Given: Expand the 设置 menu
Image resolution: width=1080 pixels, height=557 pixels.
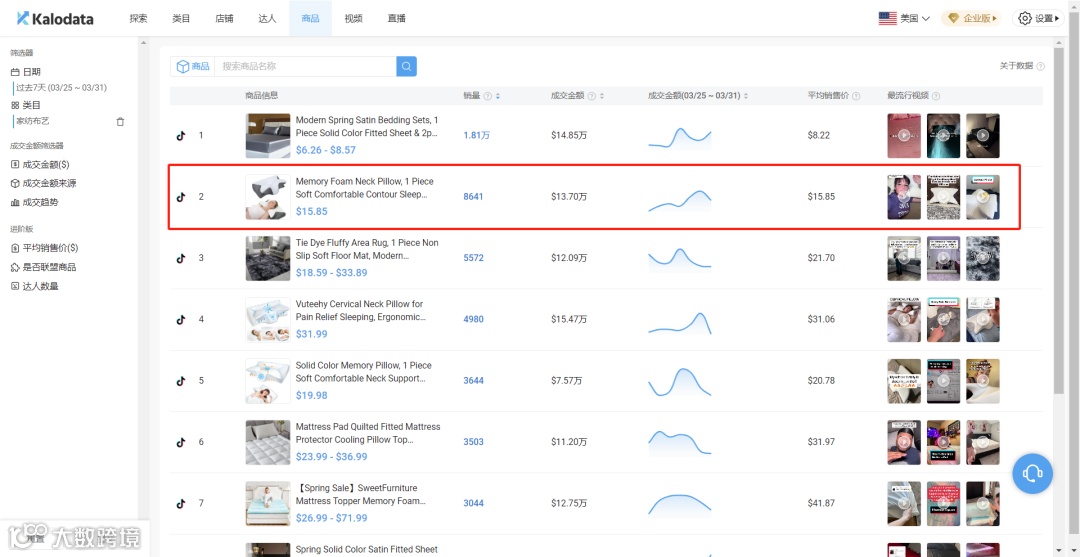Looking at the screenshot, I should pyautogui.click(x=1038, y=19).
